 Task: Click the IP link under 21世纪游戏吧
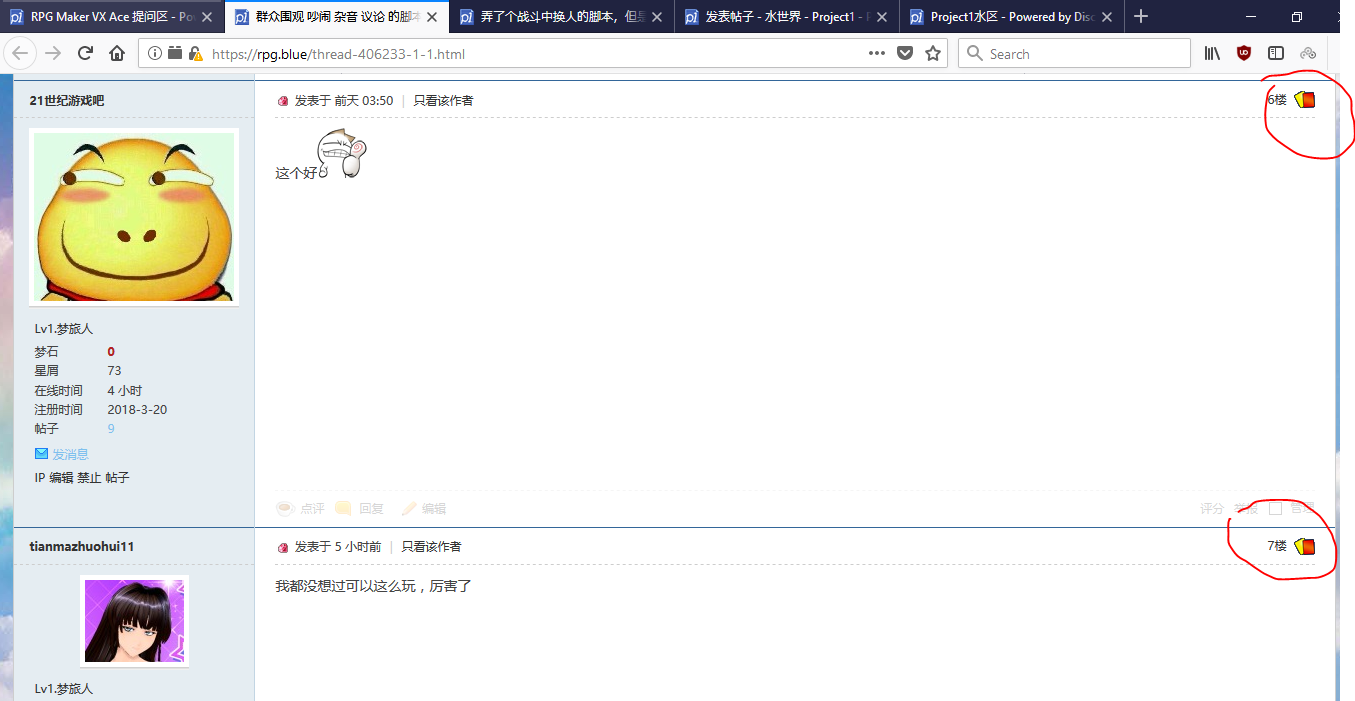[x=40, y=478]
